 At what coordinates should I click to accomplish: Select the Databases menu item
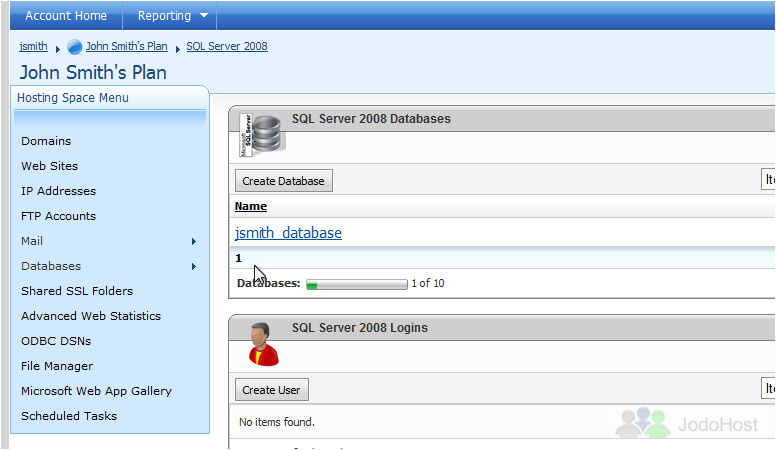tap(51, 266)
